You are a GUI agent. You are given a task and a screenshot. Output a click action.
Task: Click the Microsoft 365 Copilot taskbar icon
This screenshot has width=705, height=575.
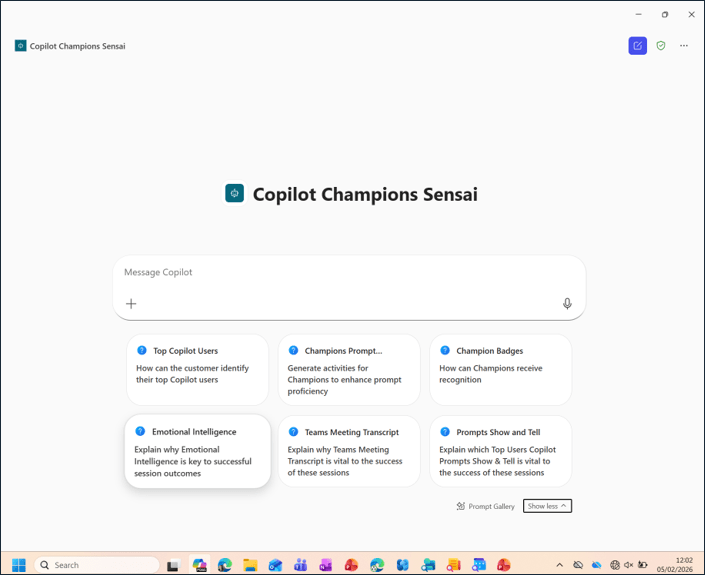tap(199, 565)
